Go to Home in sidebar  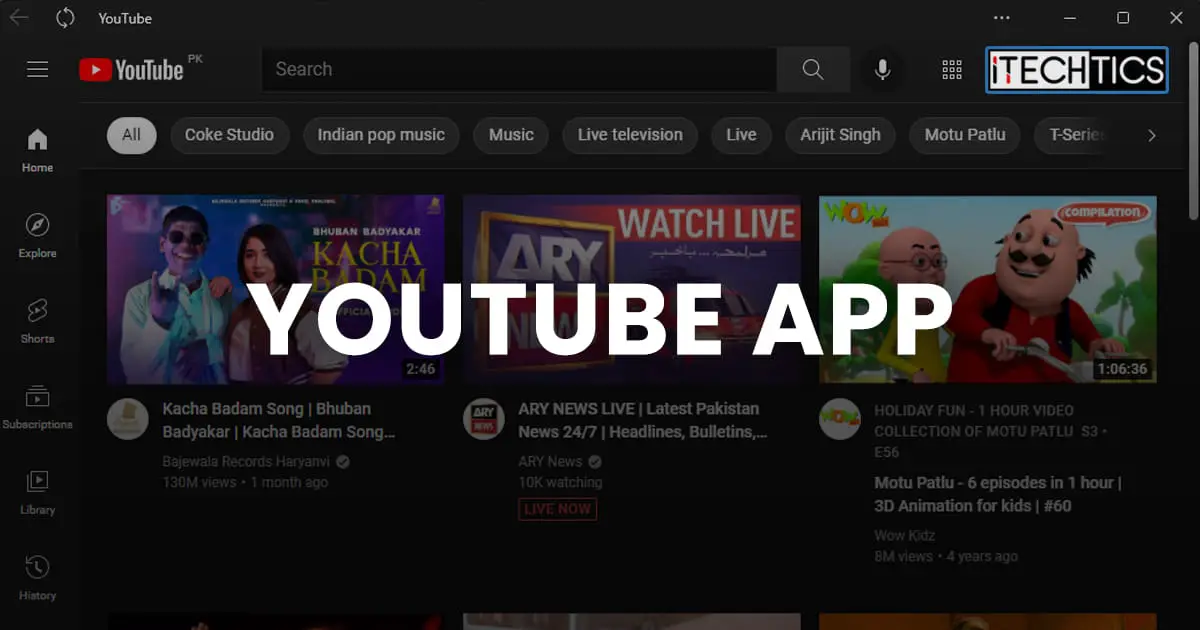[x=38, y=150]
